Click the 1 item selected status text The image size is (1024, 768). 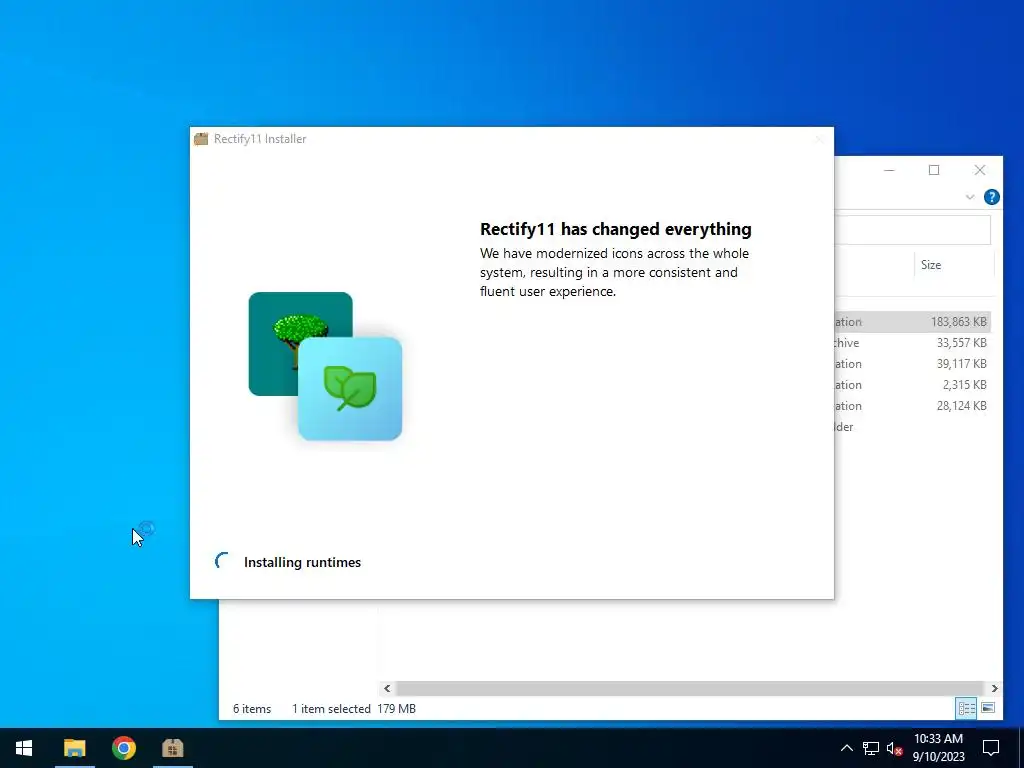pyautogui.click(x=331, y=709)
